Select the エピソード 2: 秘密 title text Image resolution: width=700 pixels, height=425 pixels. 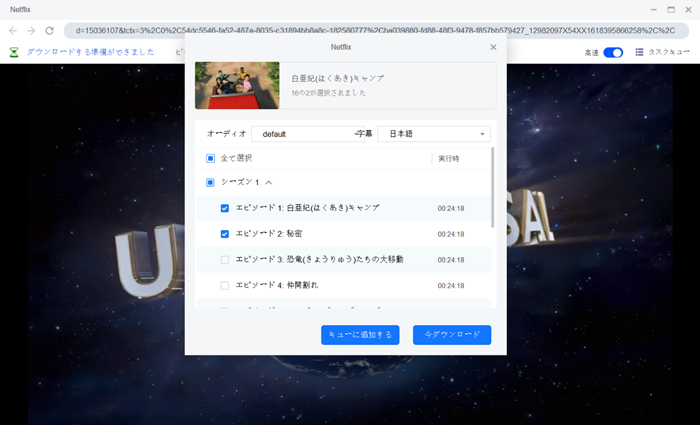coord(269,234)
